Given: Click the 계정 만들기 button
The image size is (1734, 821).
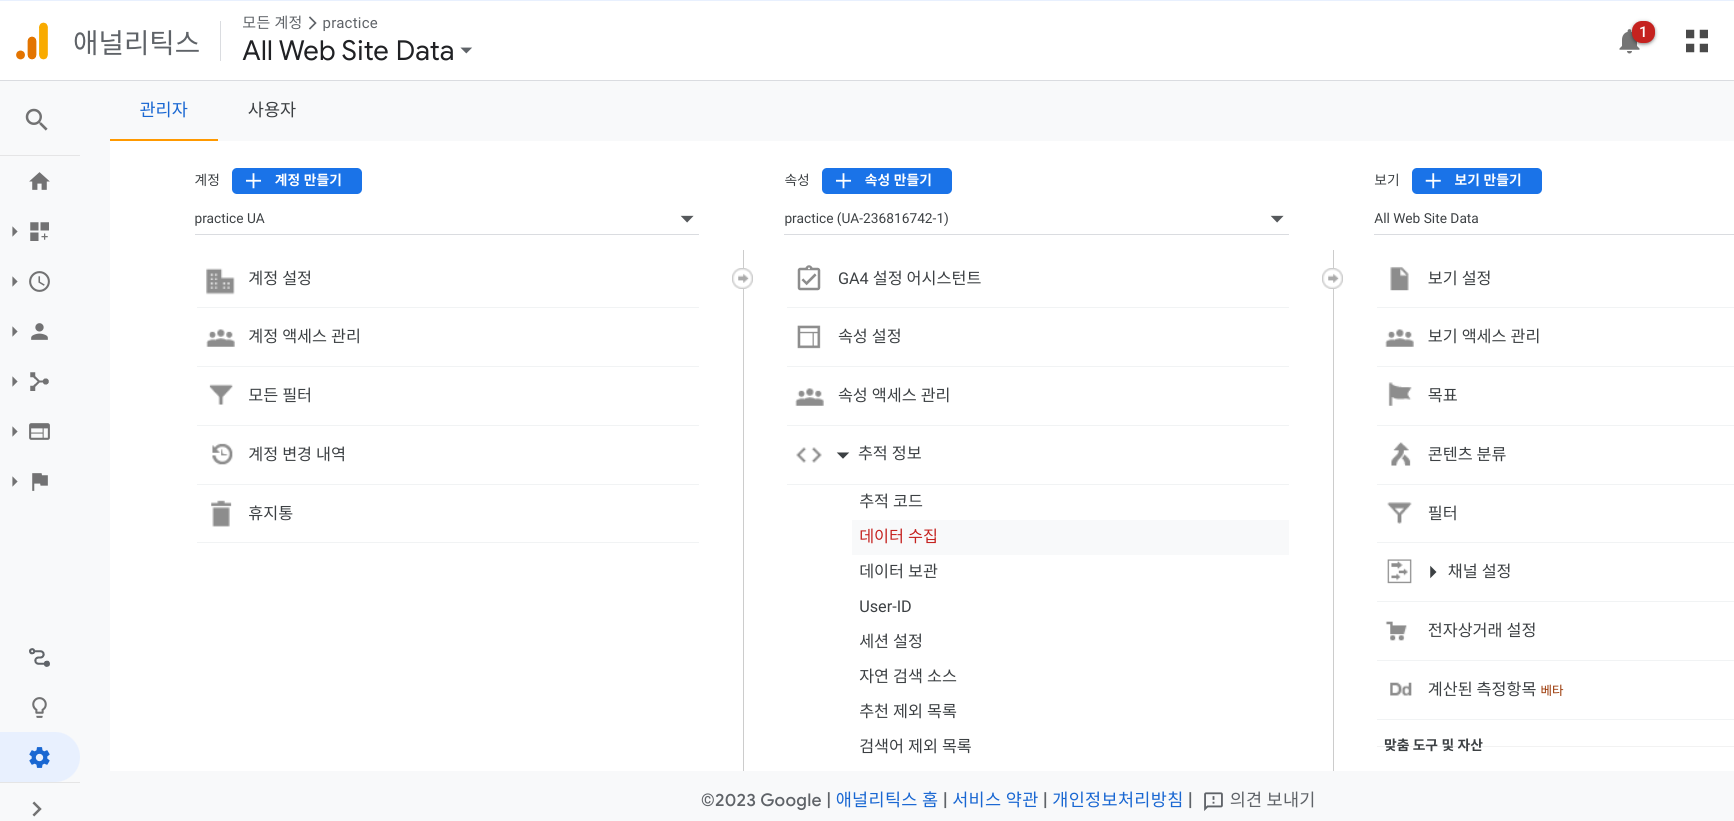Looking at the screenshot, I should (297, 180).
